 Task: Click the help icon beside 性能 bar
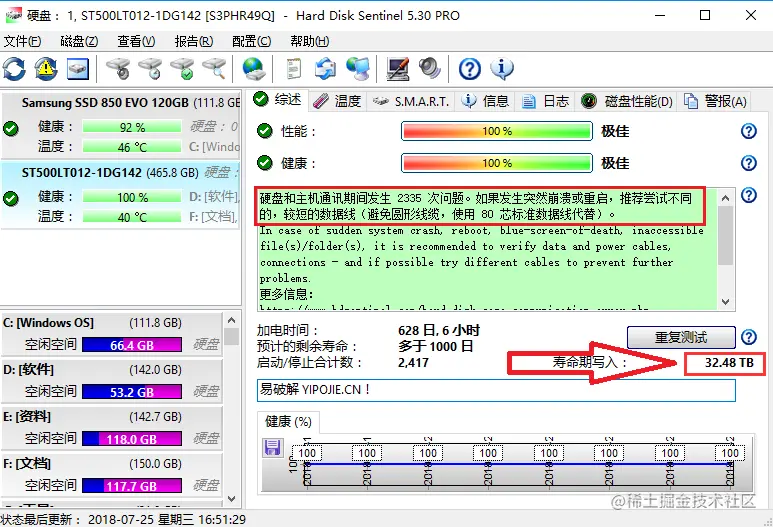click(x=749, y=131)
